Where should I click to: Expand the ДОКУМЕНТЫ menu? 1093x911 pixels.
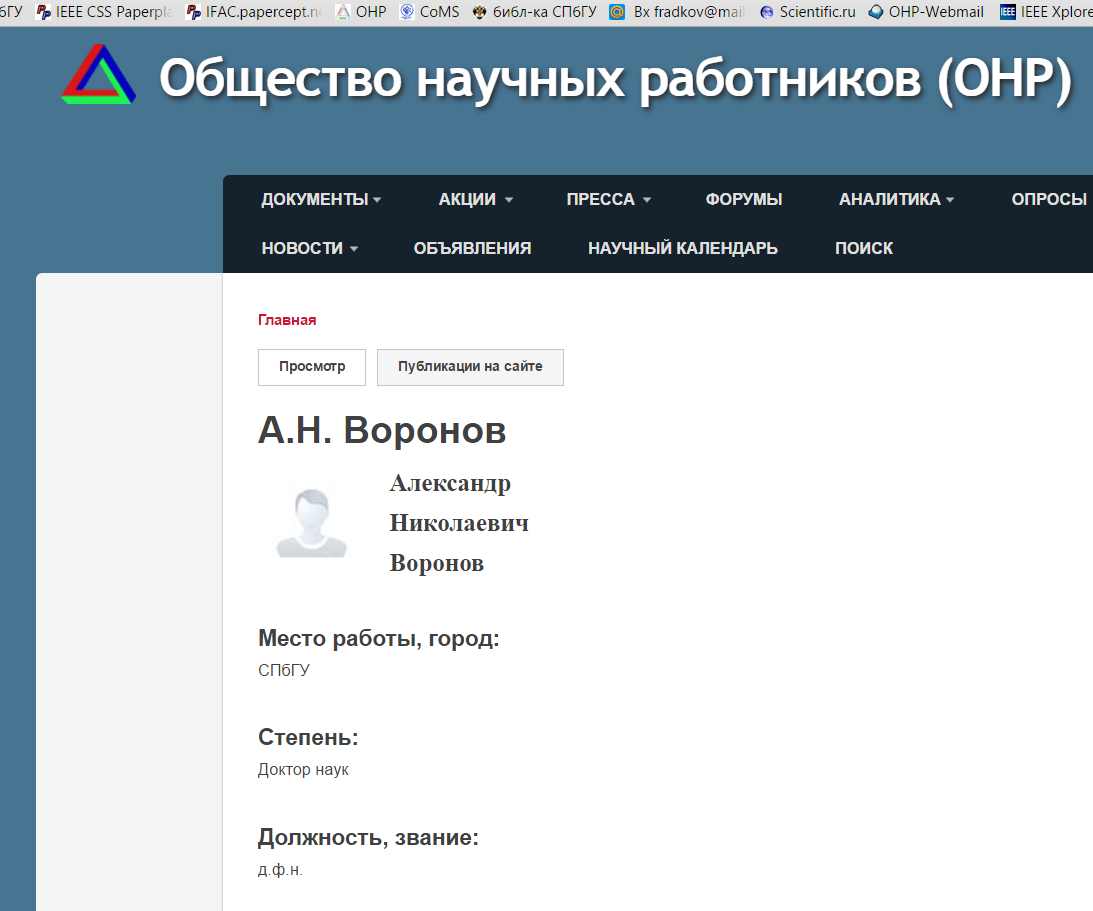[x=321, y=199]
